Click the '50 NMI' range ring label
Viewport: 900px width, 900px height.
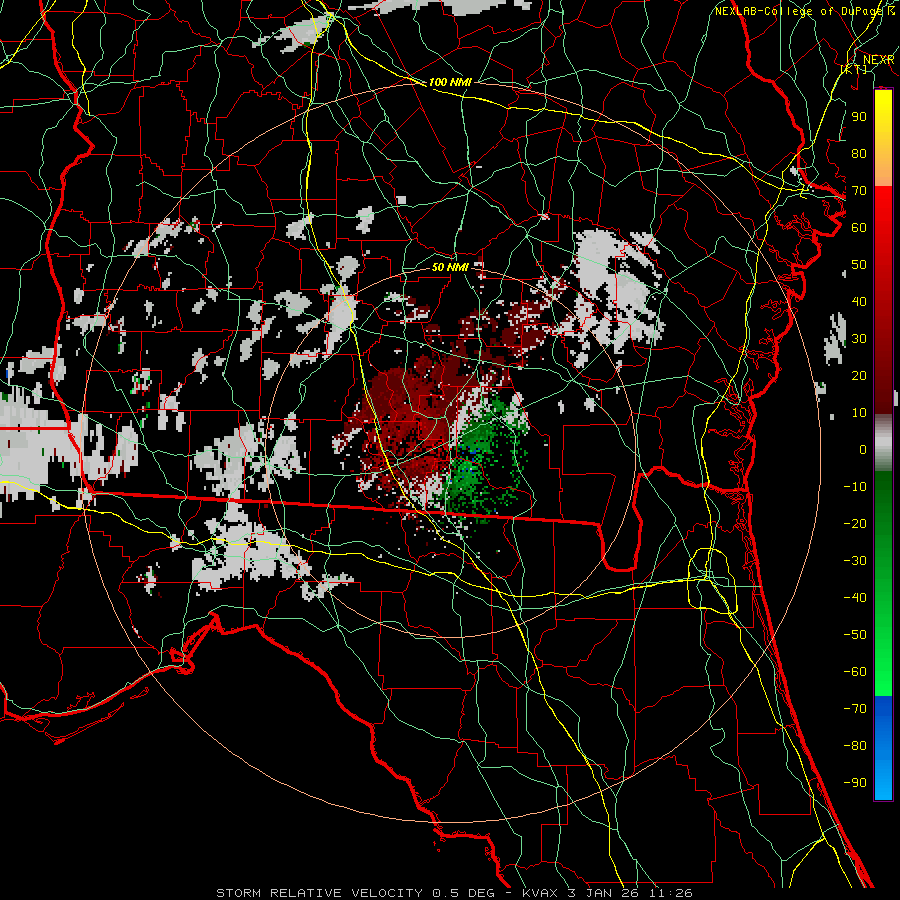tap(450, 267)
